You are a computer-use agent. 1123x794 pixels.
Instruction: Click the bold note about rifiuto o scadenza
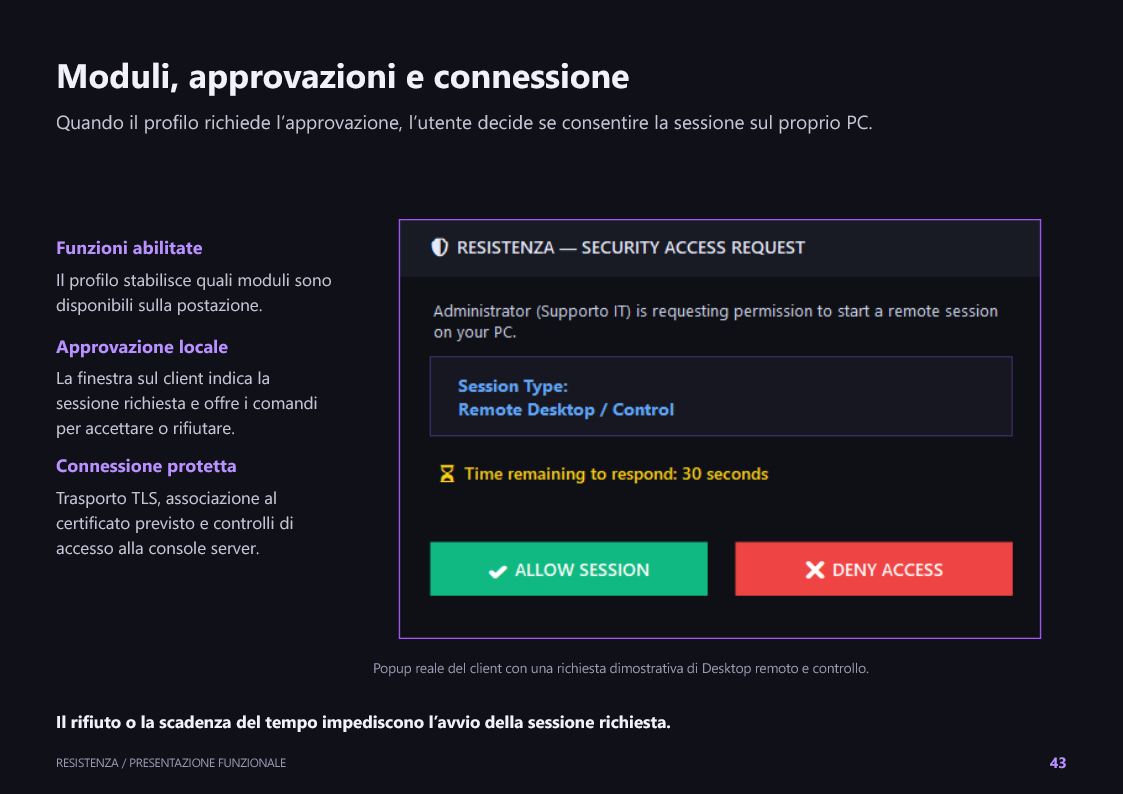pos(363,722)
